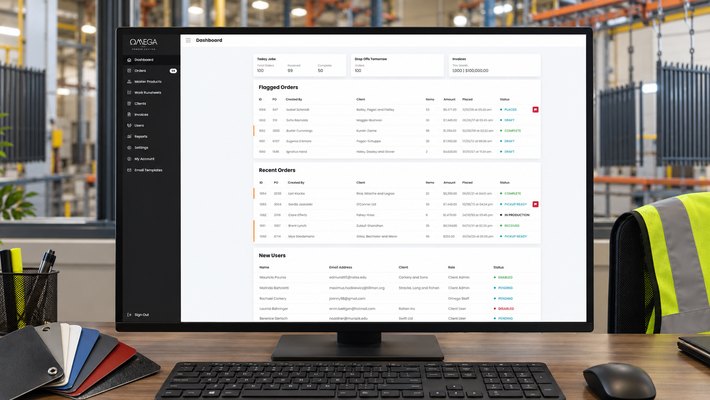Click the DISABLED status user row
This screenshot has width=710, height=400.
(397, 309)
